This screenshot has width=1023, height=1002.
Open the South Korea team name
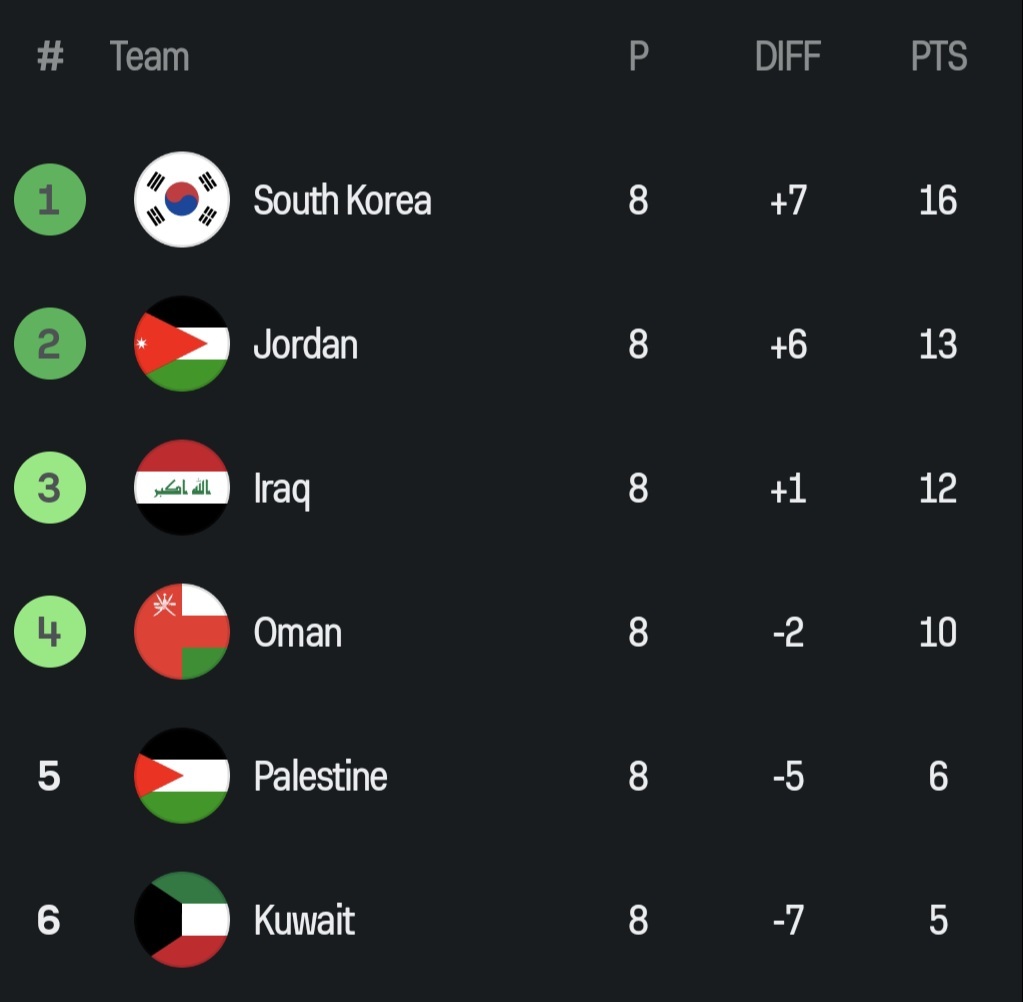coord(342,200)
